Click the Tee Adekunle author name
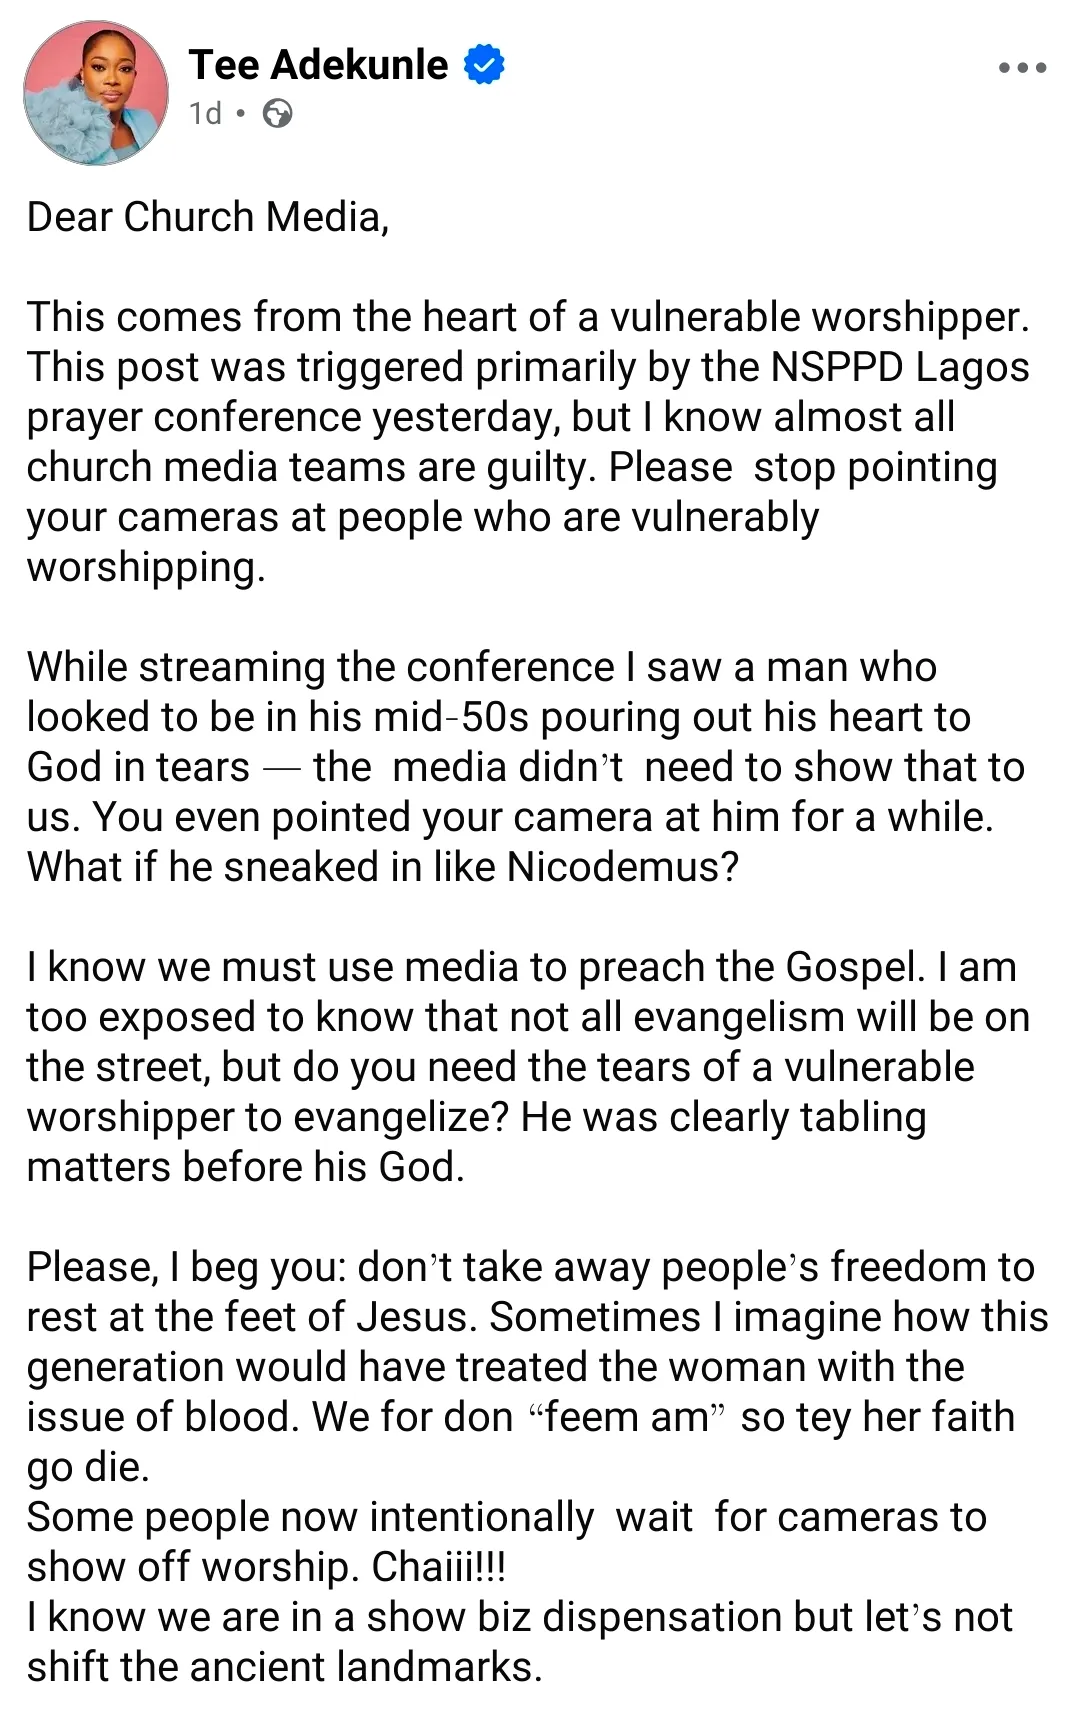Image resolution: width=1080 pixels, height=1735 pixels. 318,65
